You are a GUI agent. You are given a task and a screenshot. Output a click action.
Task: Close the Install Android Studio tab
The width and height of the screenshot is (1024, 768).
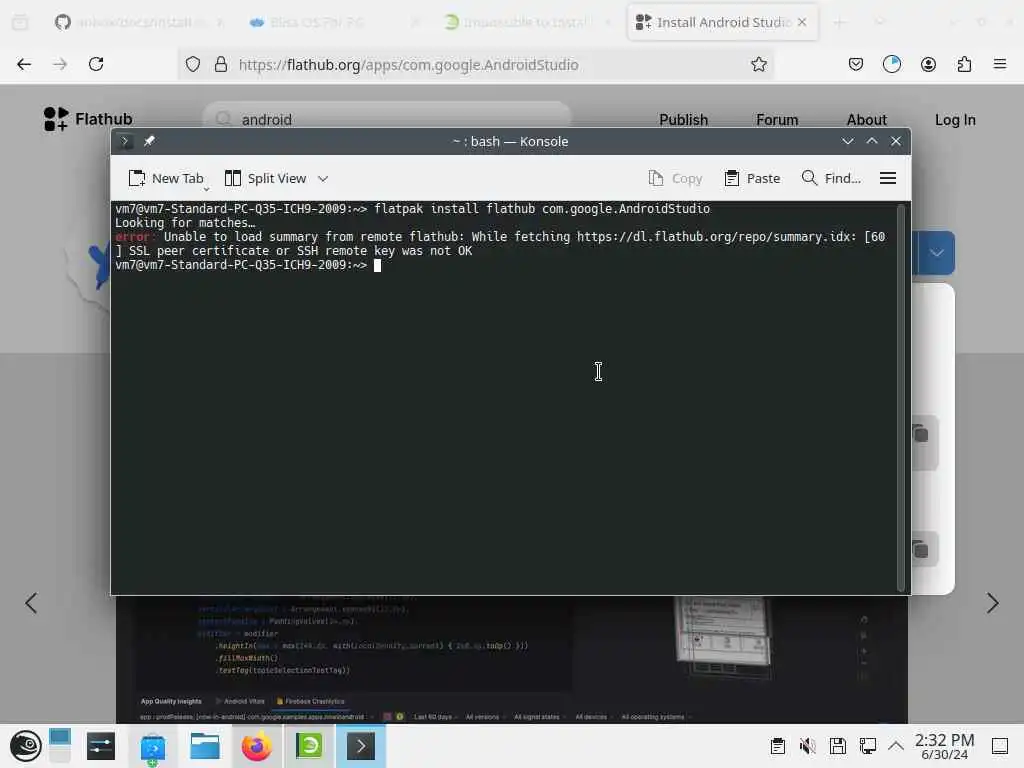click(x=802, y=22)
